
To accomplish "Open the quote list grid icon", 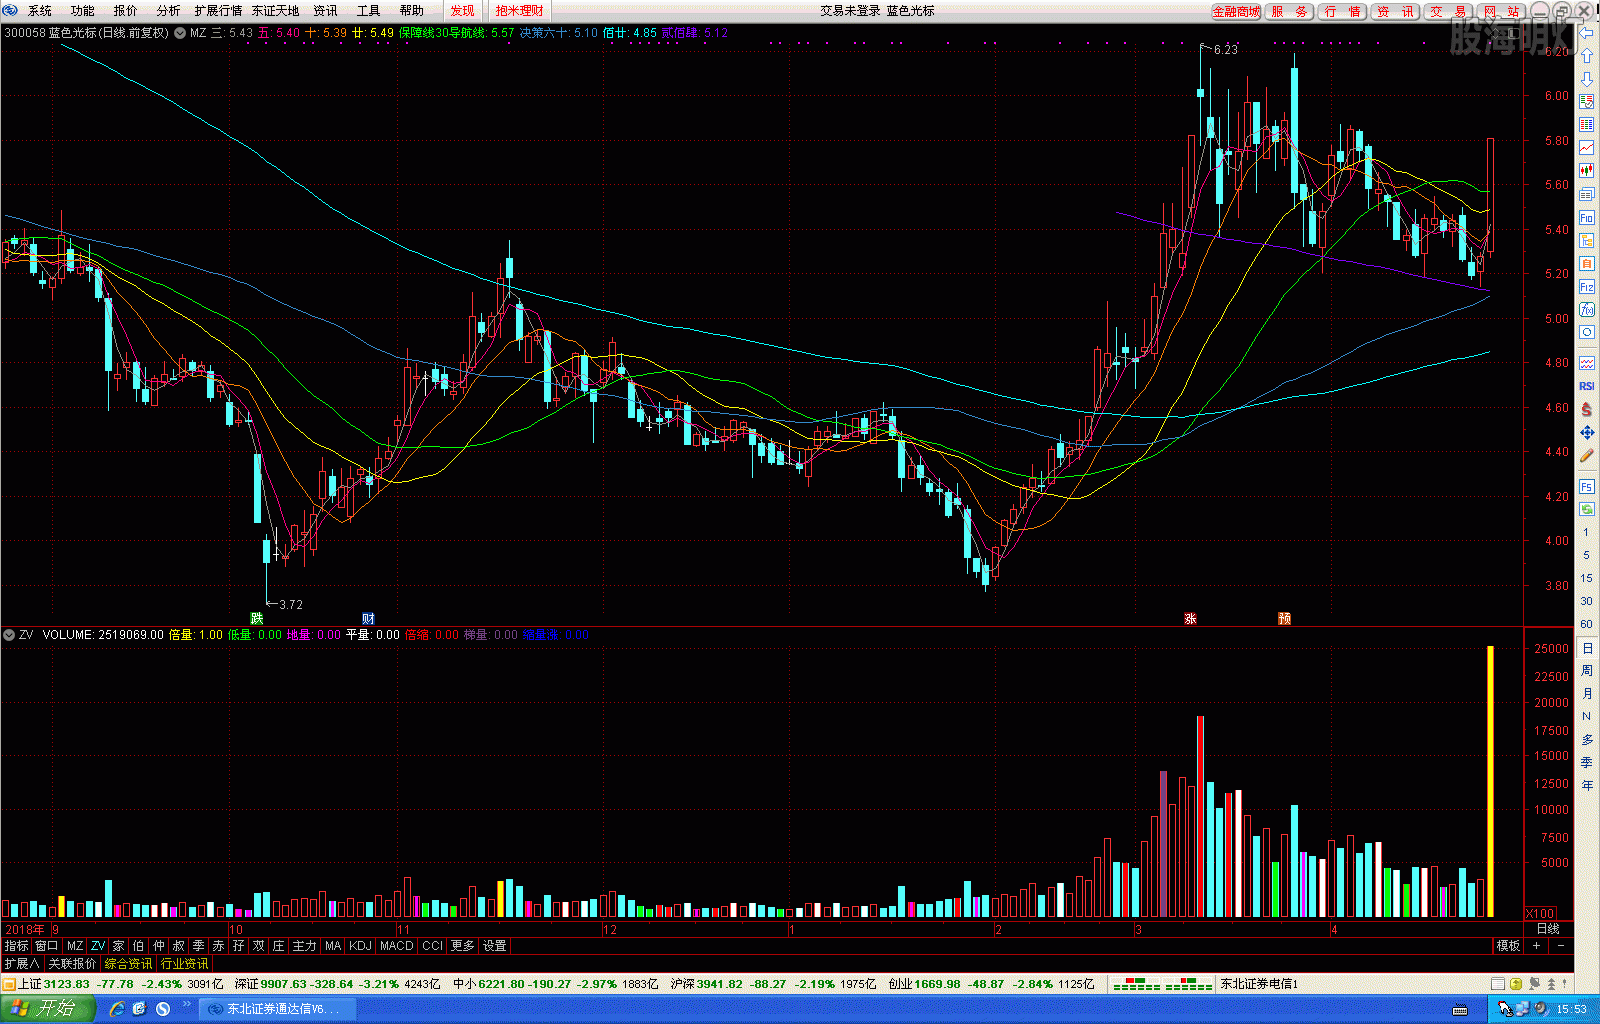I will pyautogui.click(x=1587, y=125).
